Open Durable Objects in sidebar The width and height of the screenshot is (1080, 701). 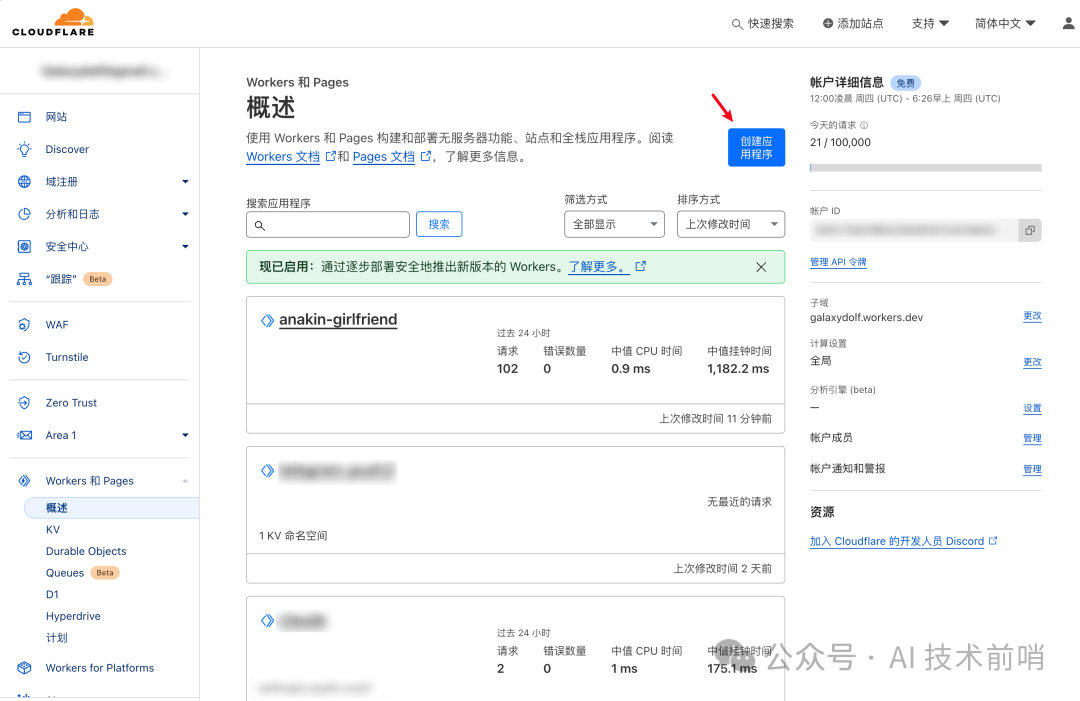[x=86, y=551]
